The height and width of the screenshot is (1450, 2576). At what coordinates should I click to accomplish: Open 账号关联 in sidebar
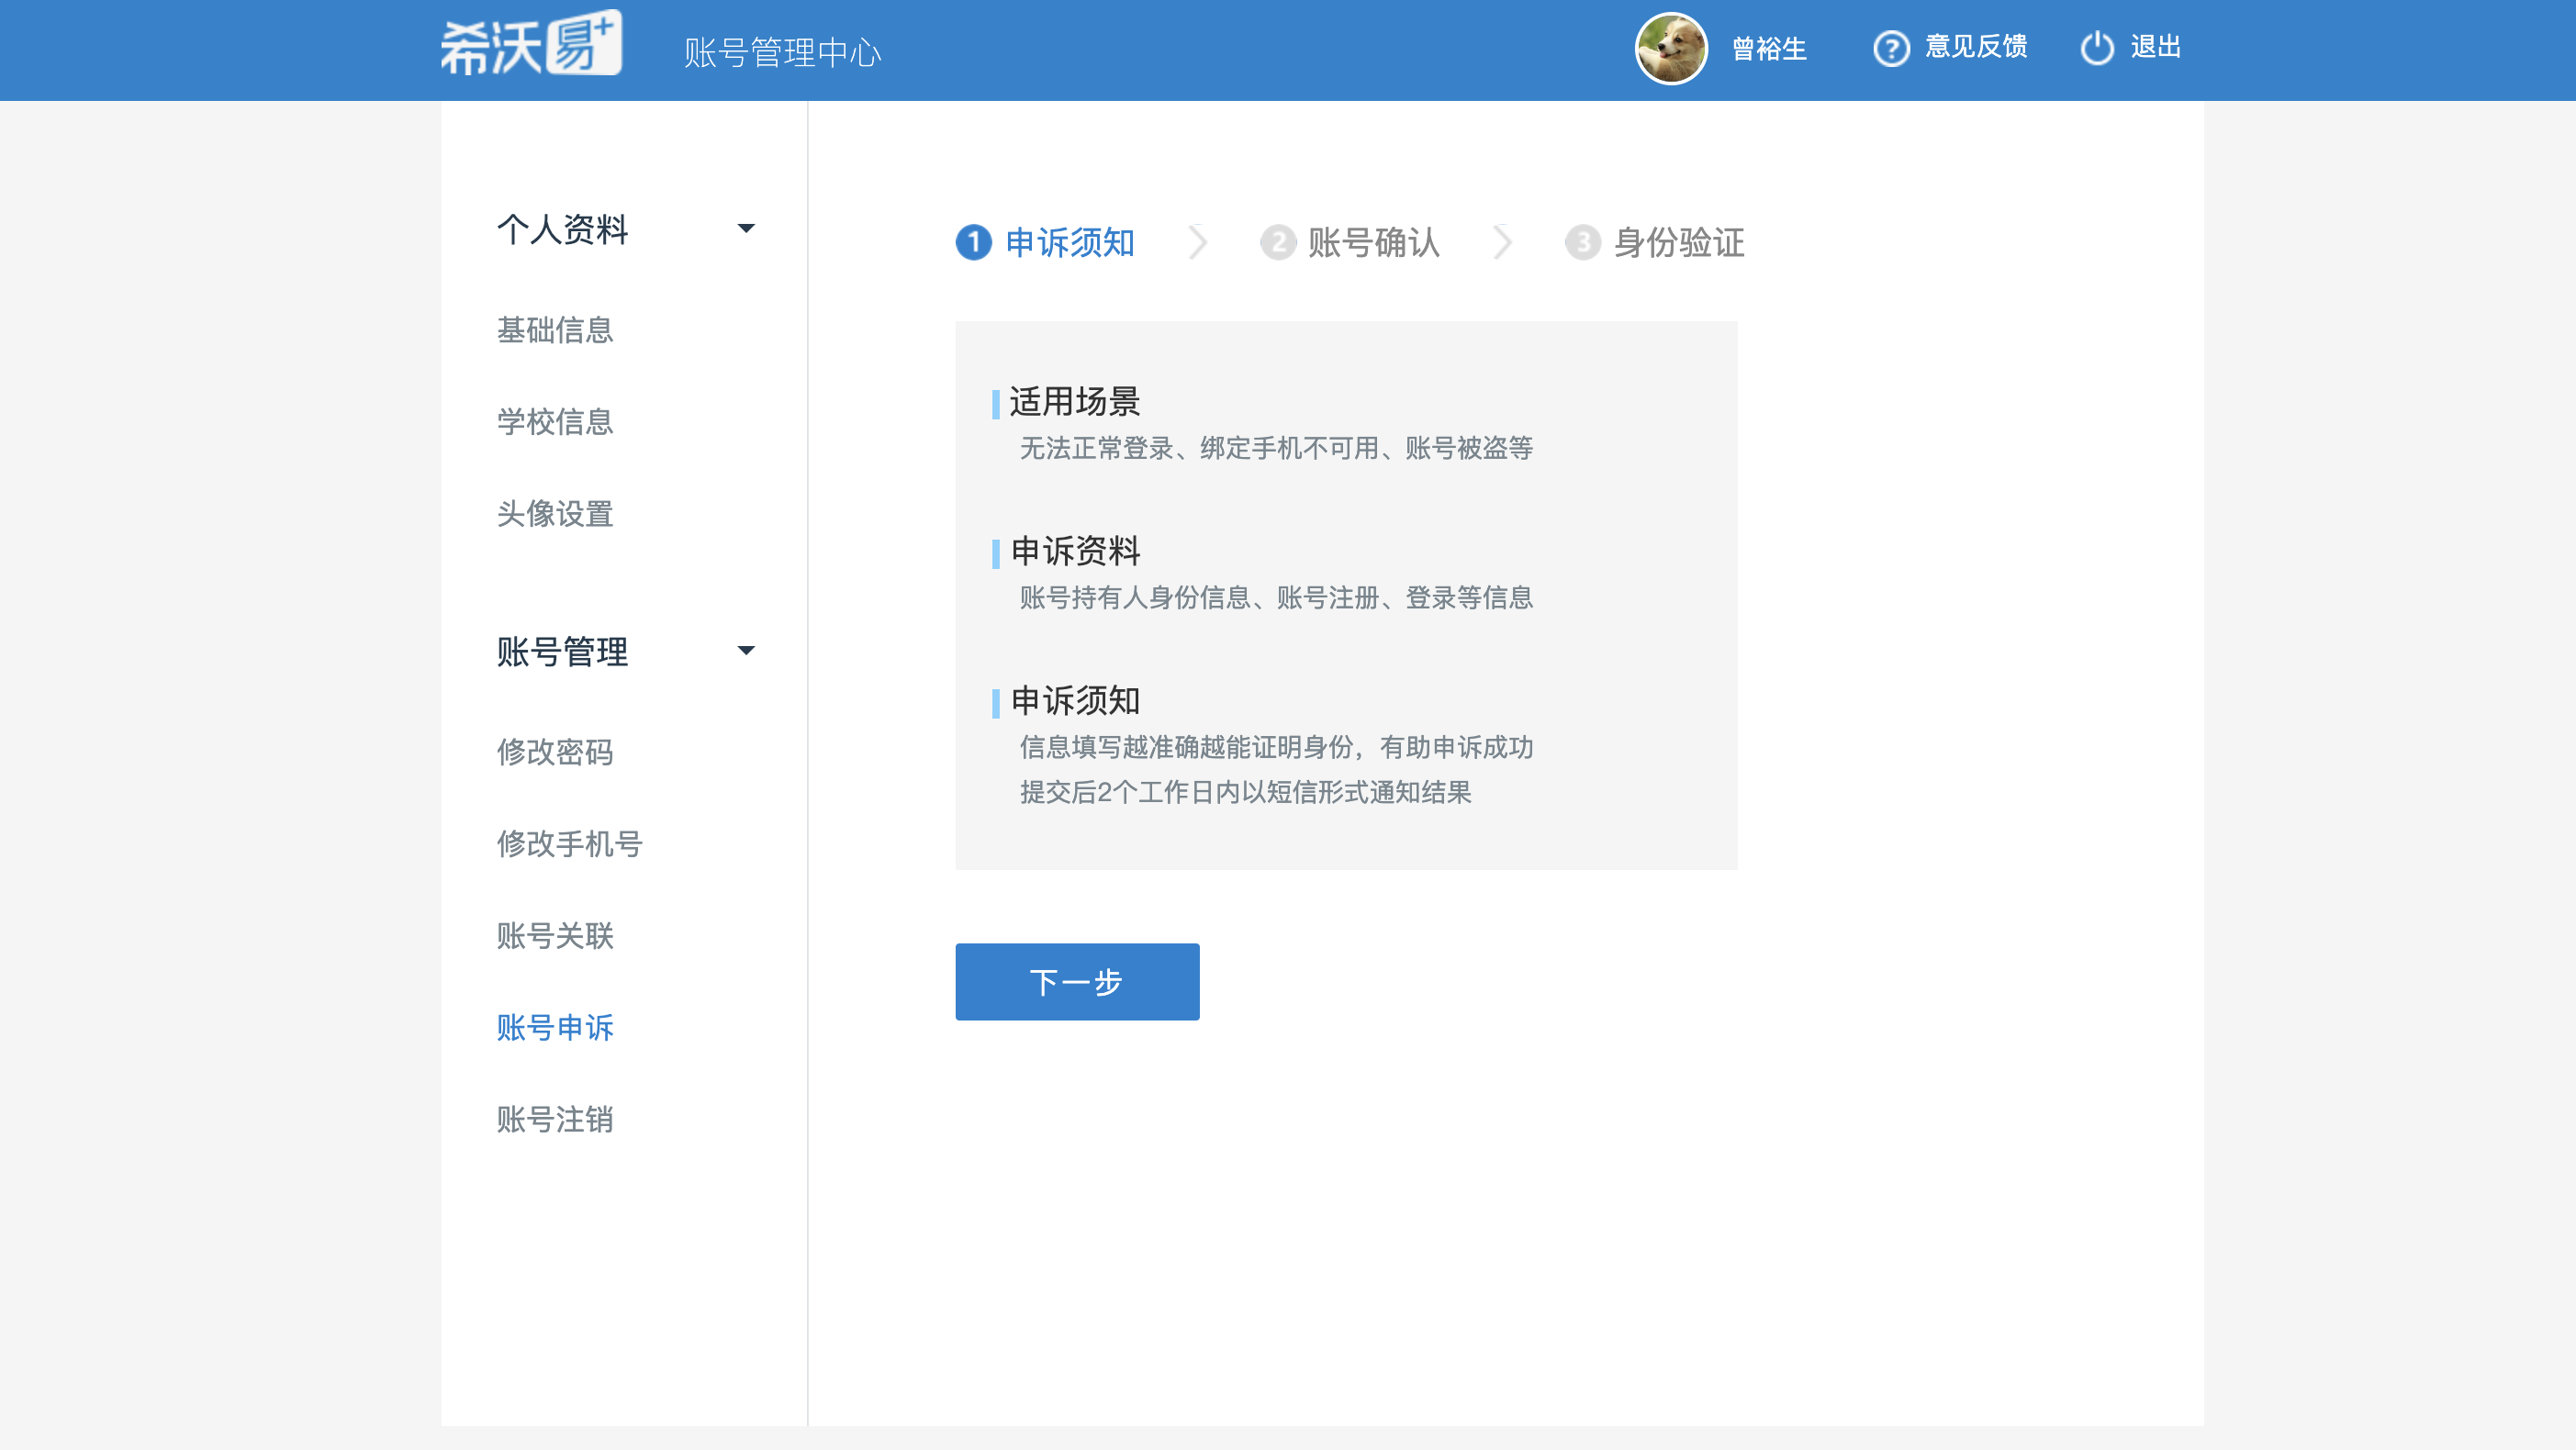555,936
